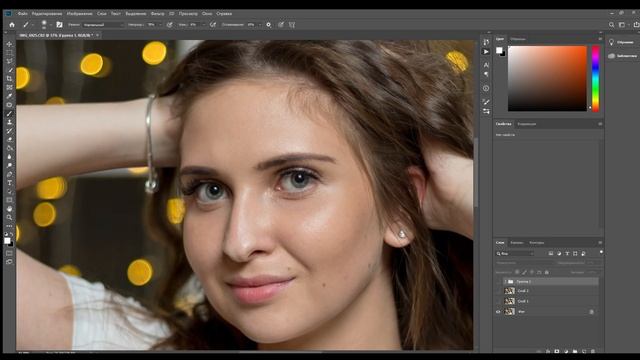The height and width of the screenshot is (360, 640).
Task: Toggle pressure for opacity button
Action: 169,25
